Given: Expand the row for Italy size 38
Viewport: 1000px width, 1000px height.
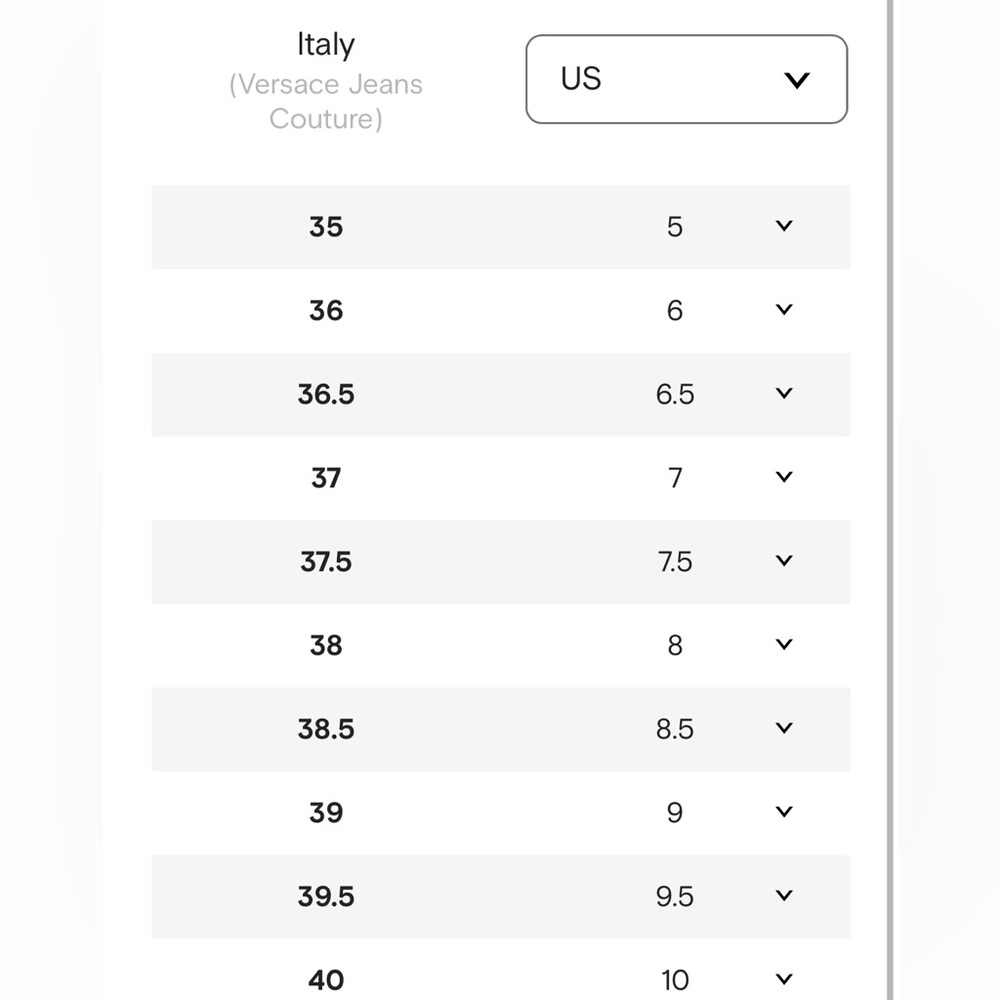Looking at the screenshot, I should click(784, 644).
